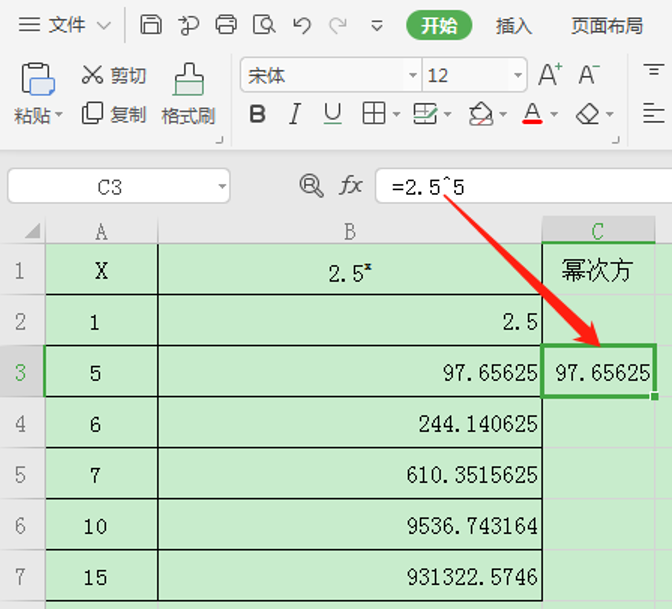
Task: Click the Save icon in quick access toolbar
Action: [x=151, y=24]
